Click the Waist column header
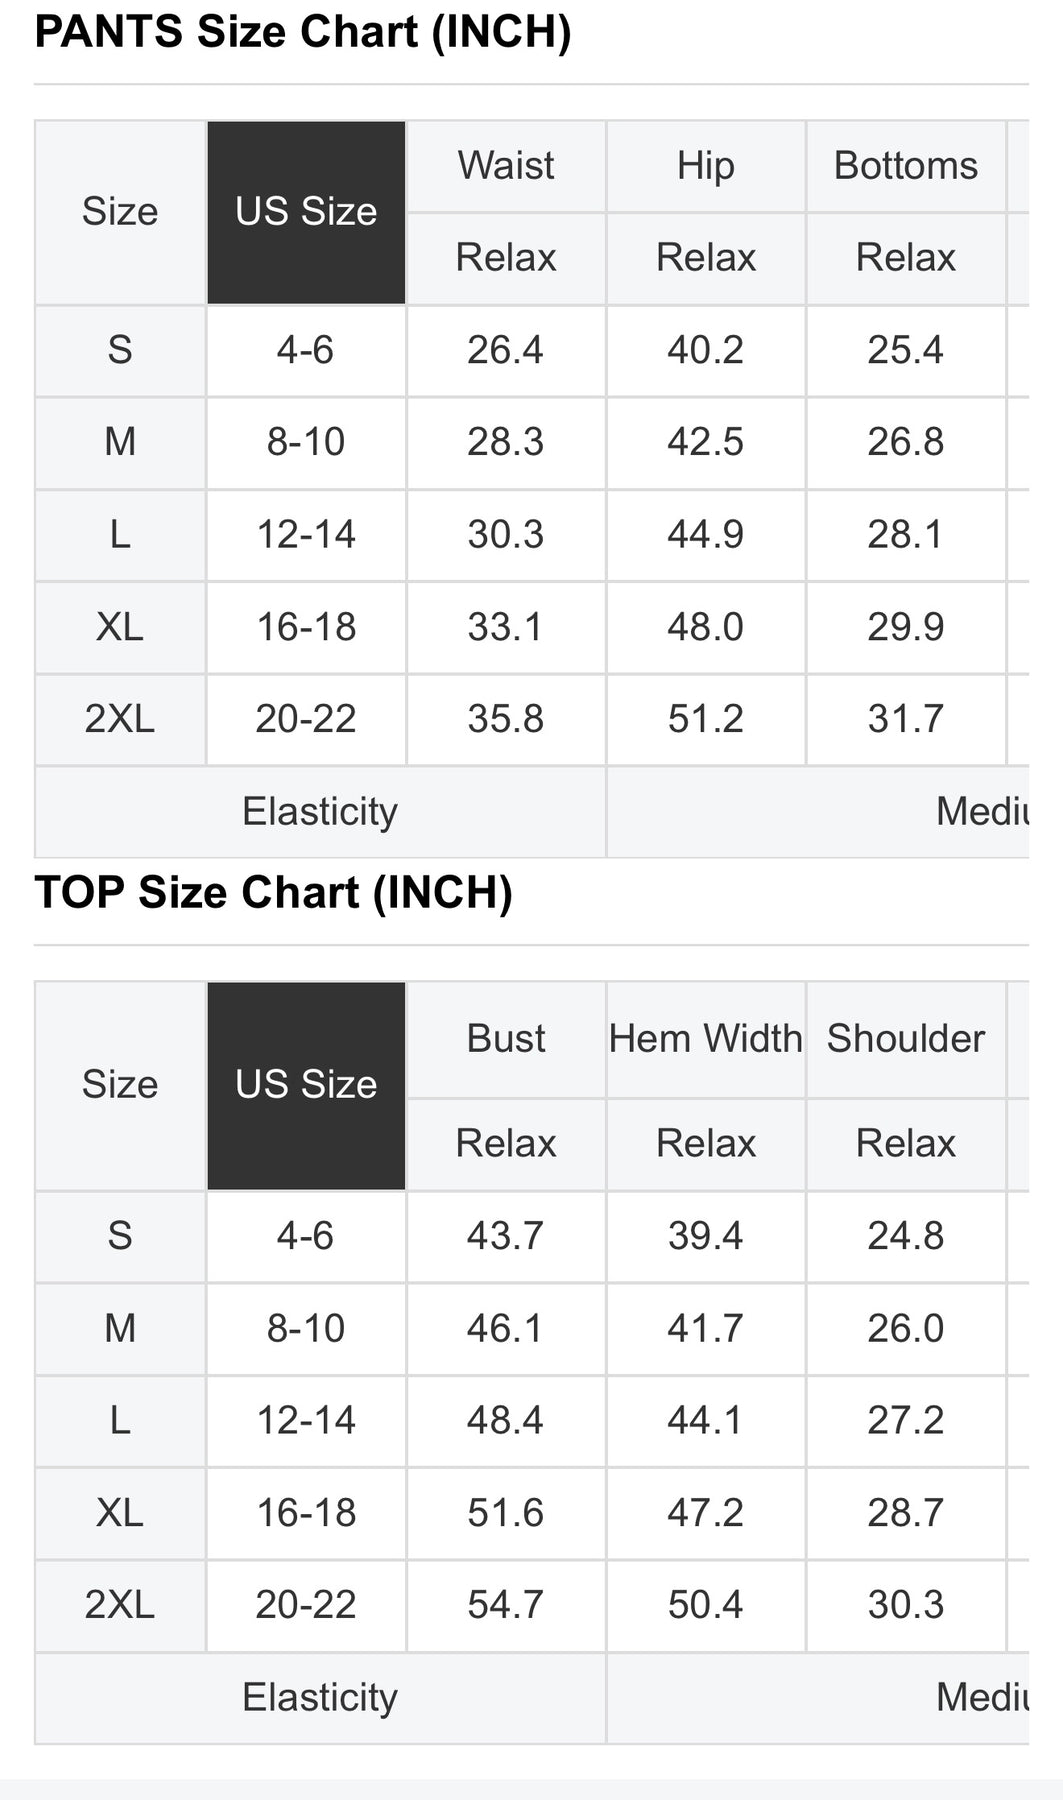 pos(506,166)
